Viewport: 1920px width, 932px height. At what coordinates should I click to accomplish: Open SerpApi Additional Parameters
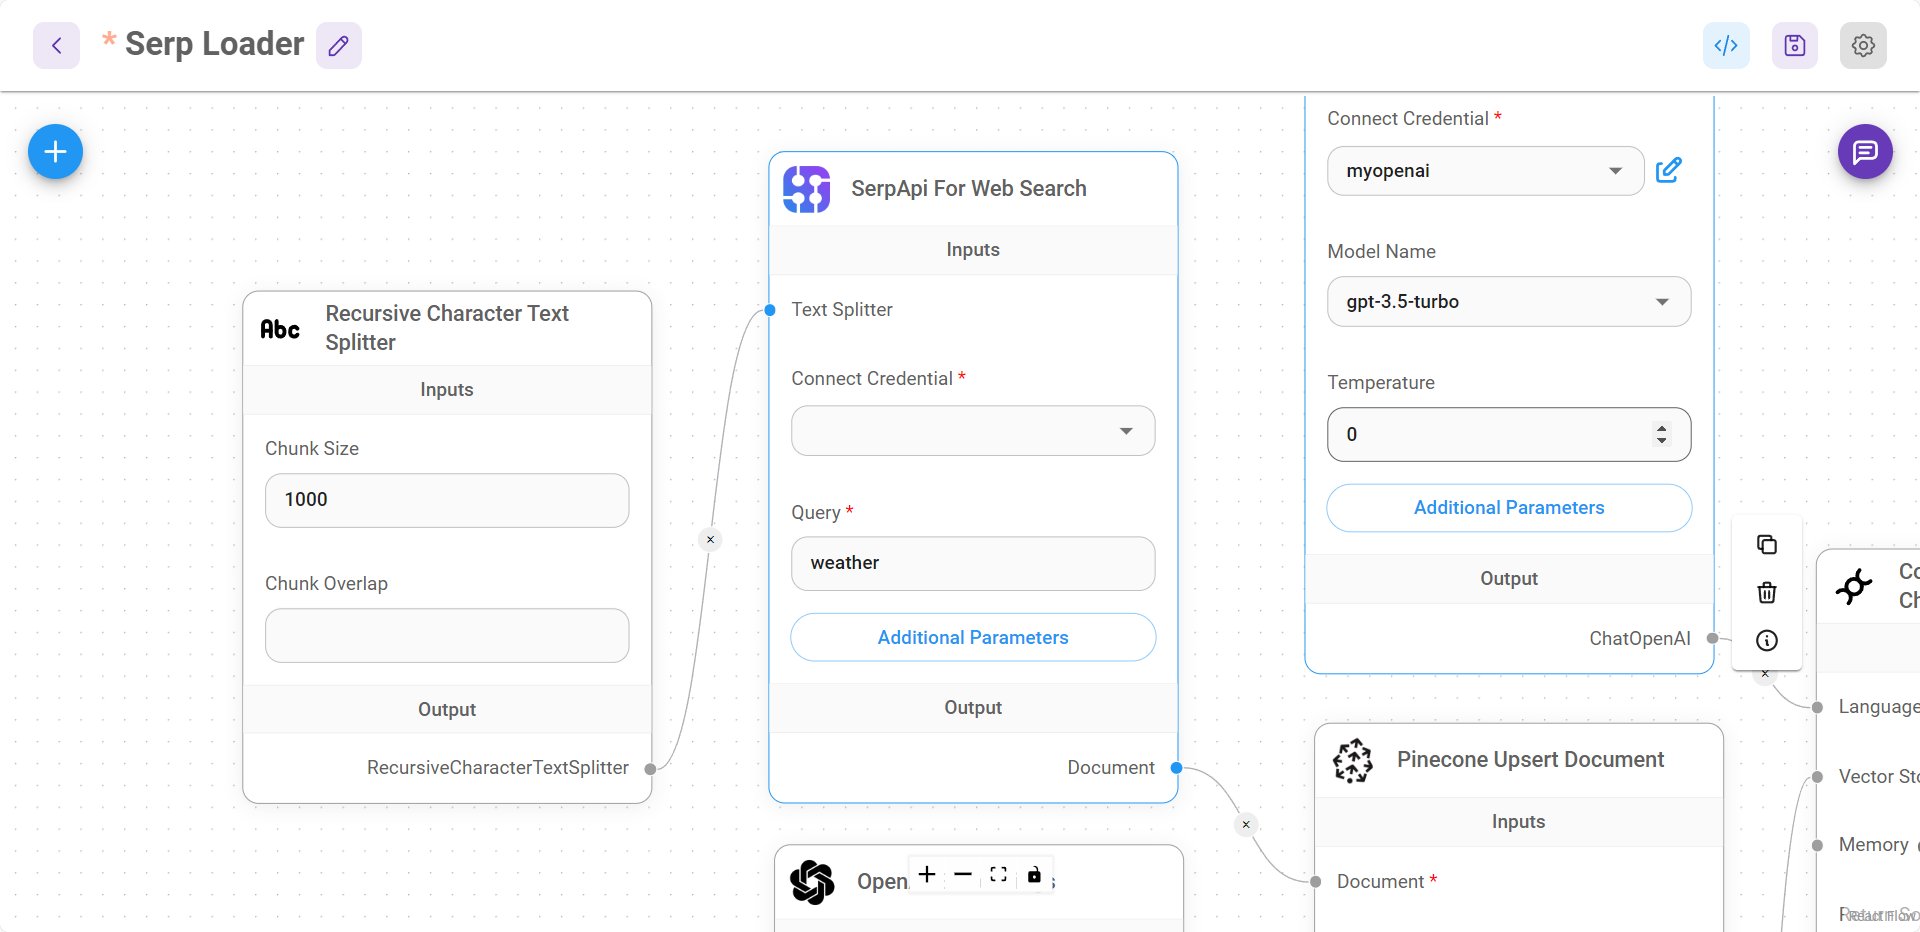coord(973,638)
